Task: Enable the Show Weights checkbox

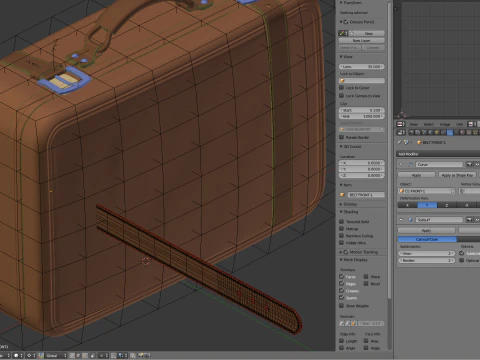Action: [x=341, y=306]
